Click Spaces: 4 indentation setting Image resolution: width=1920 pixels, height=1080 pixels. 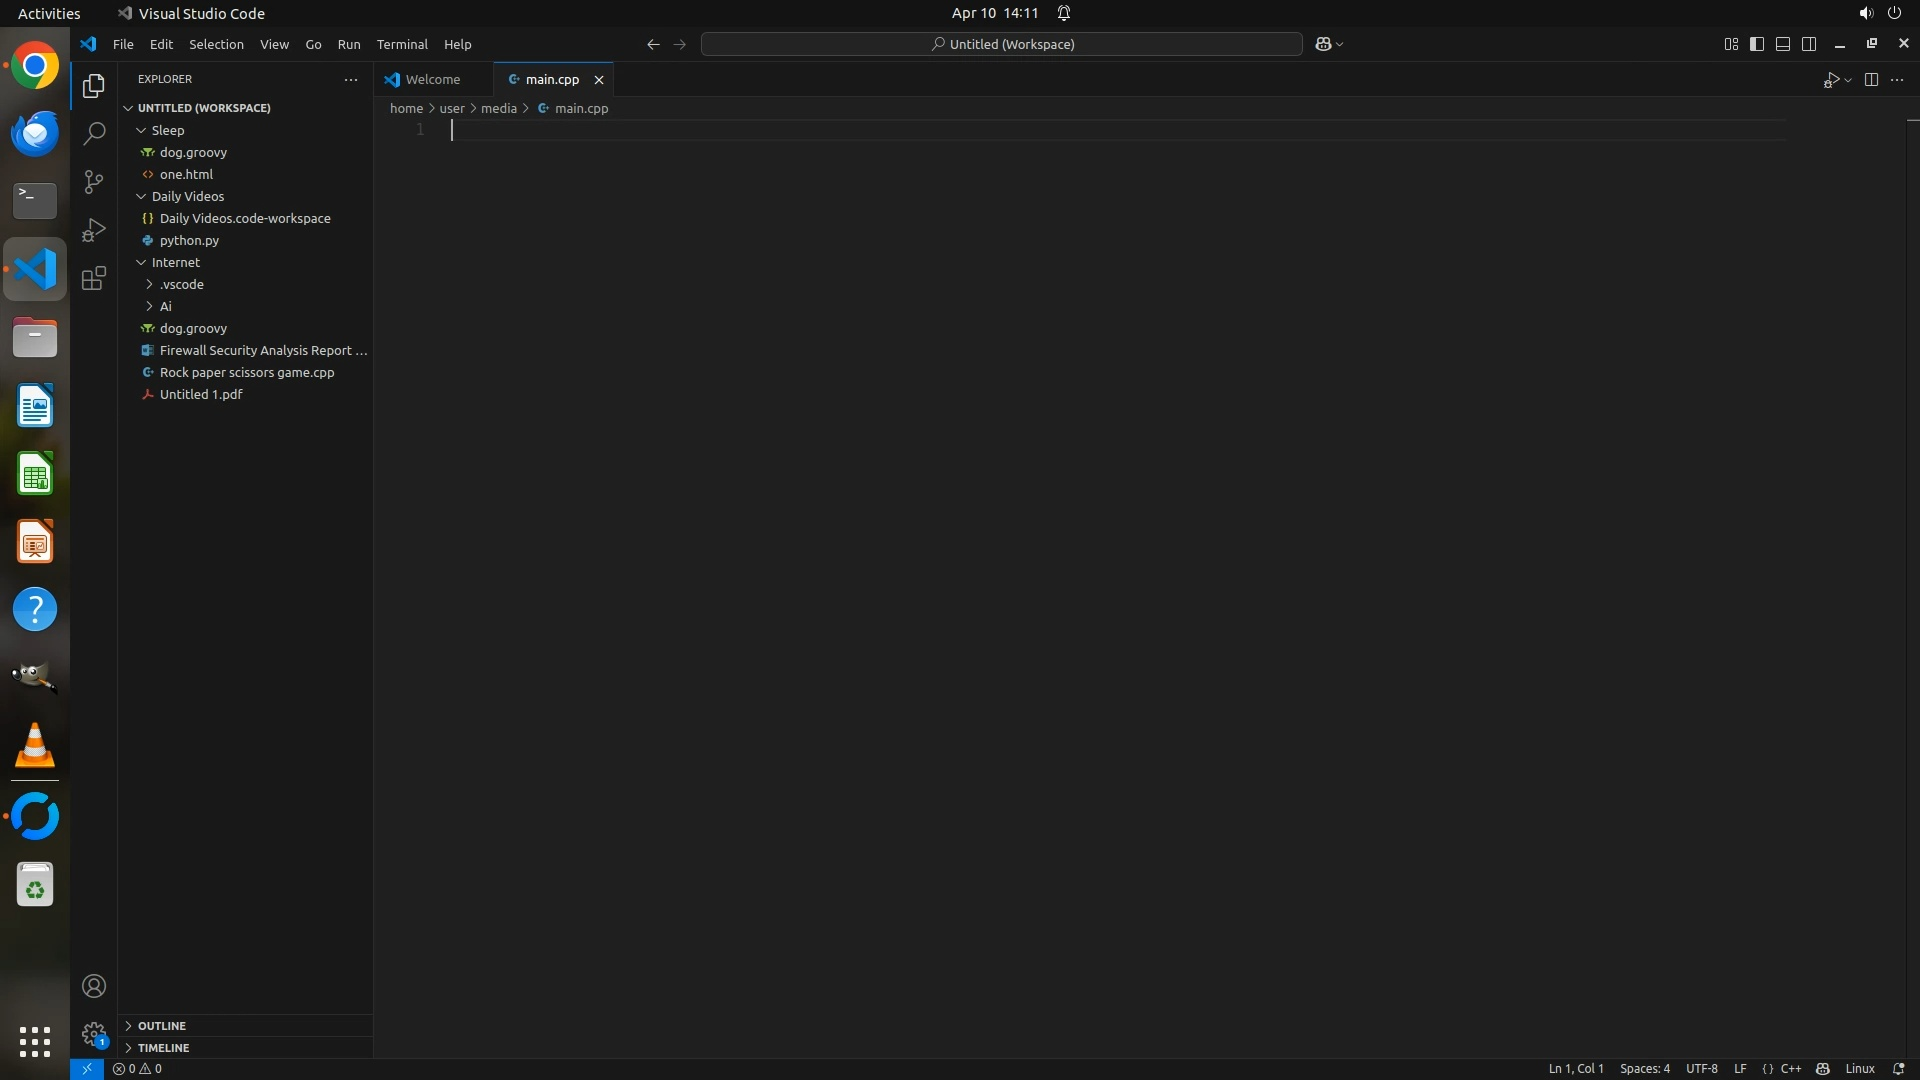(x=1644, y=1068)
